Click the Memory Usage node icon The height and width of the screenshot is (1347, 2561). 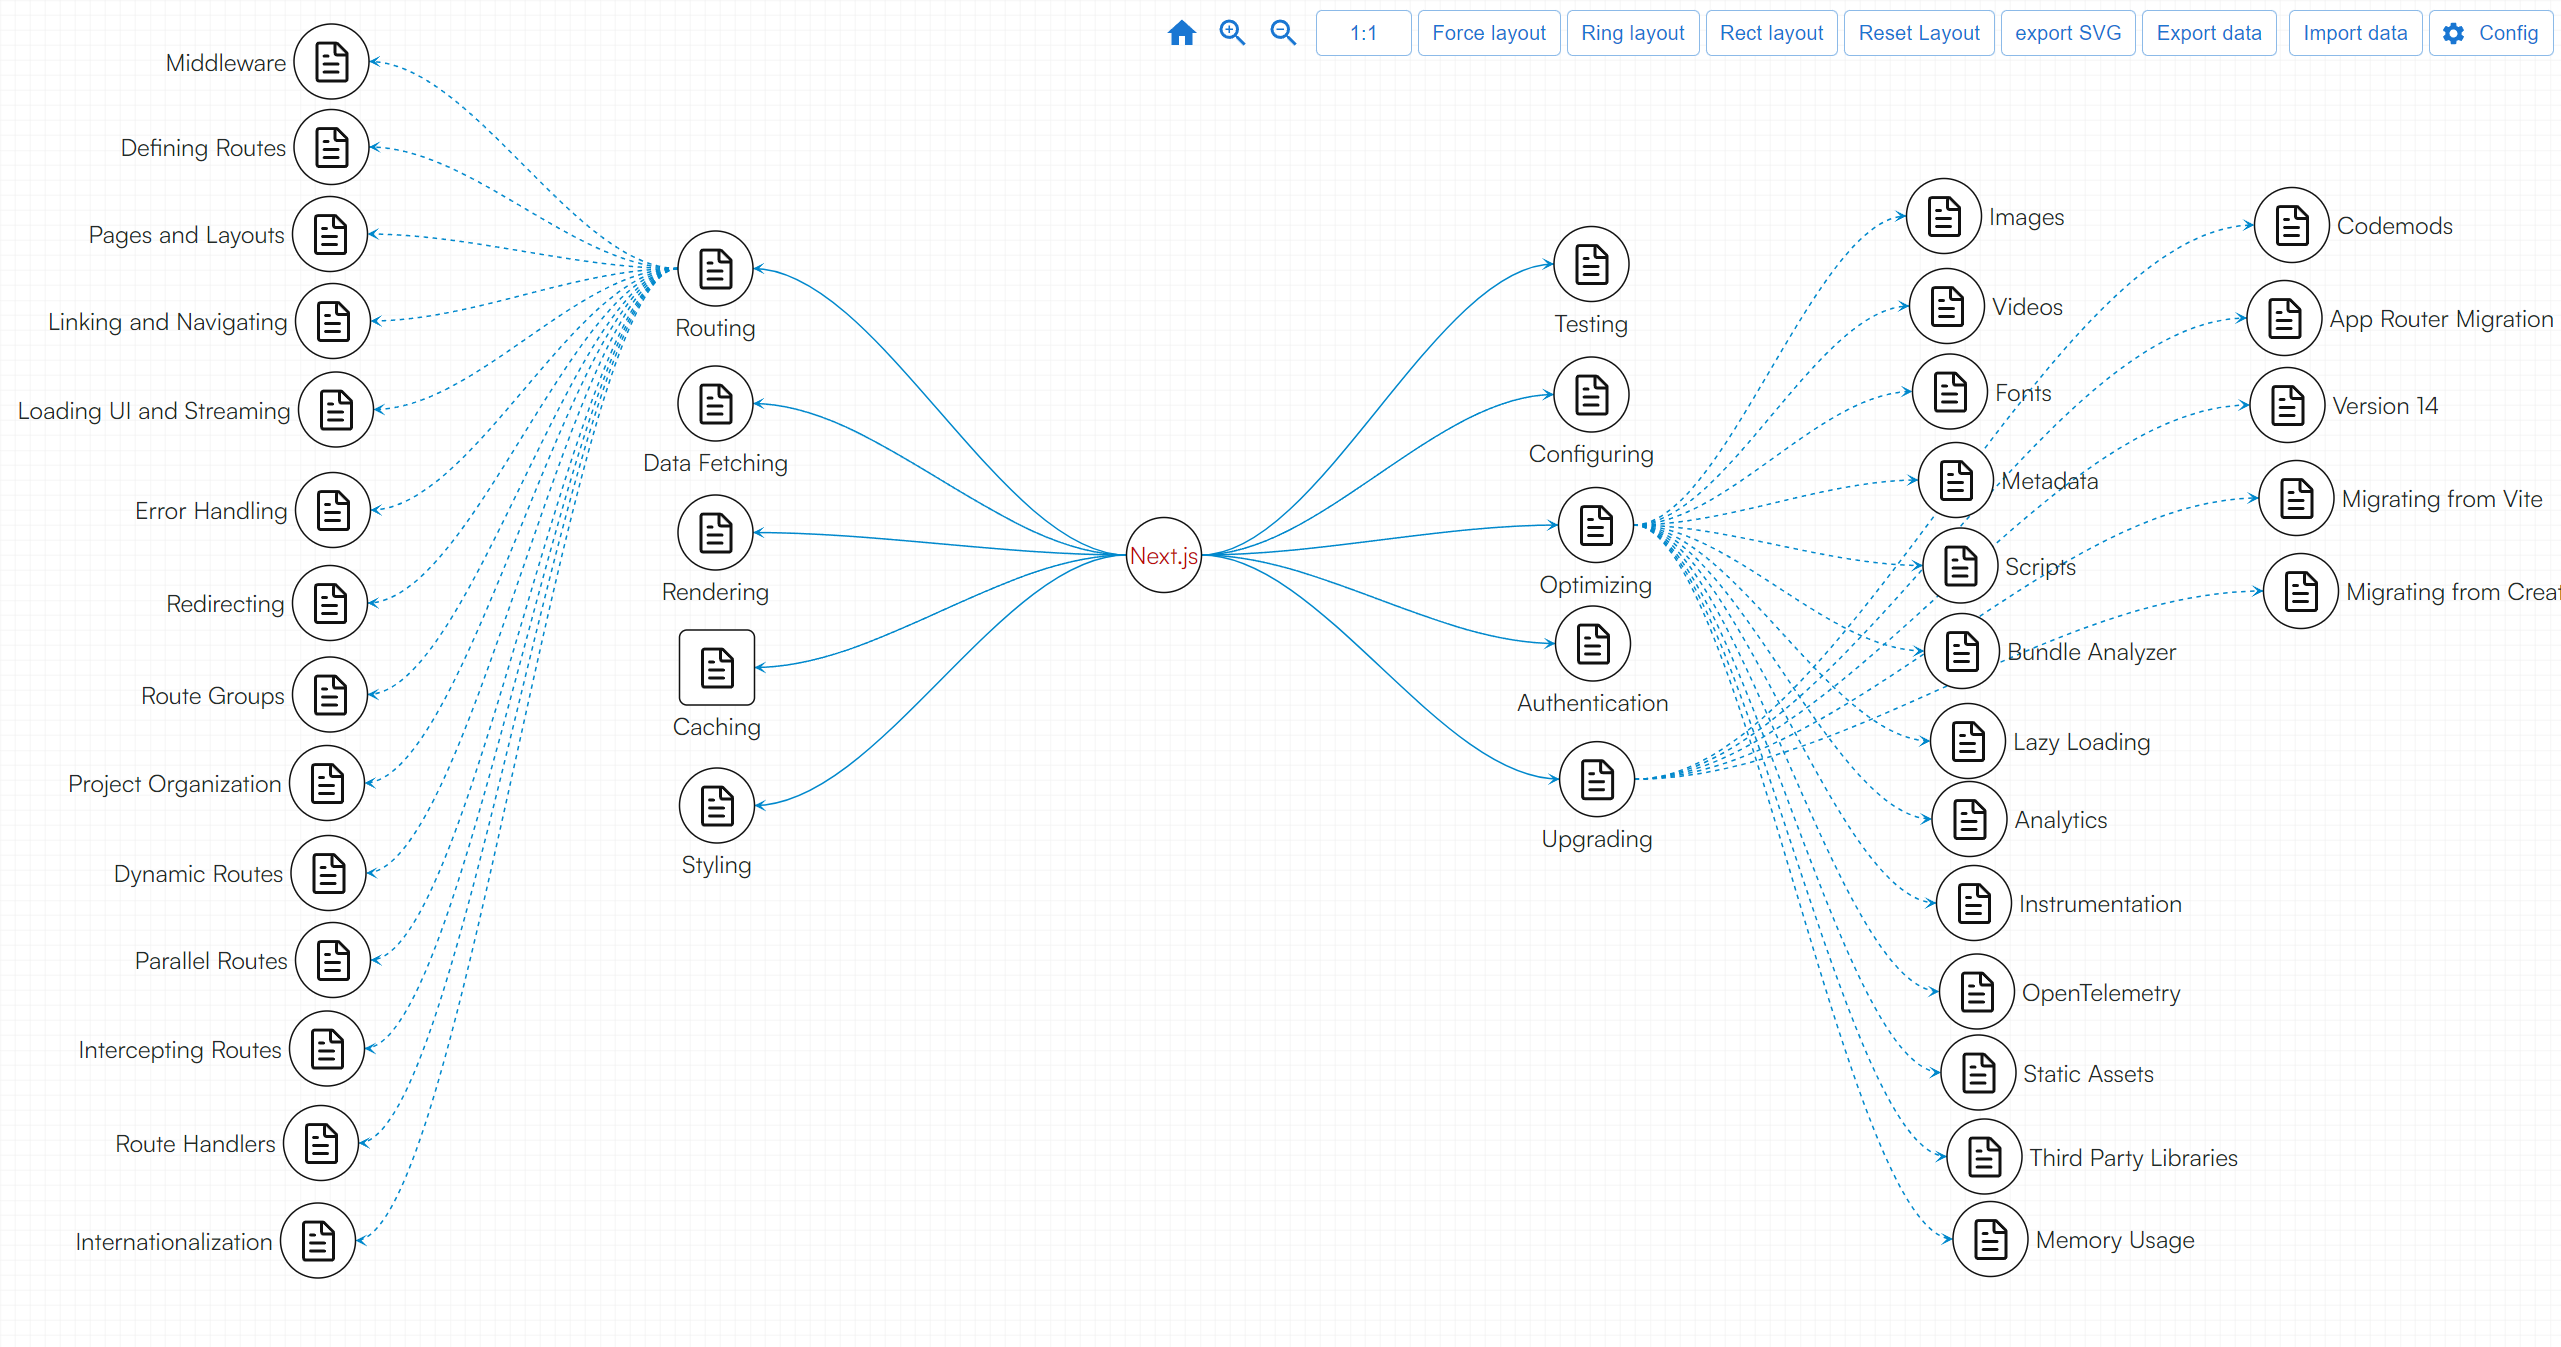point(1989,1239)
